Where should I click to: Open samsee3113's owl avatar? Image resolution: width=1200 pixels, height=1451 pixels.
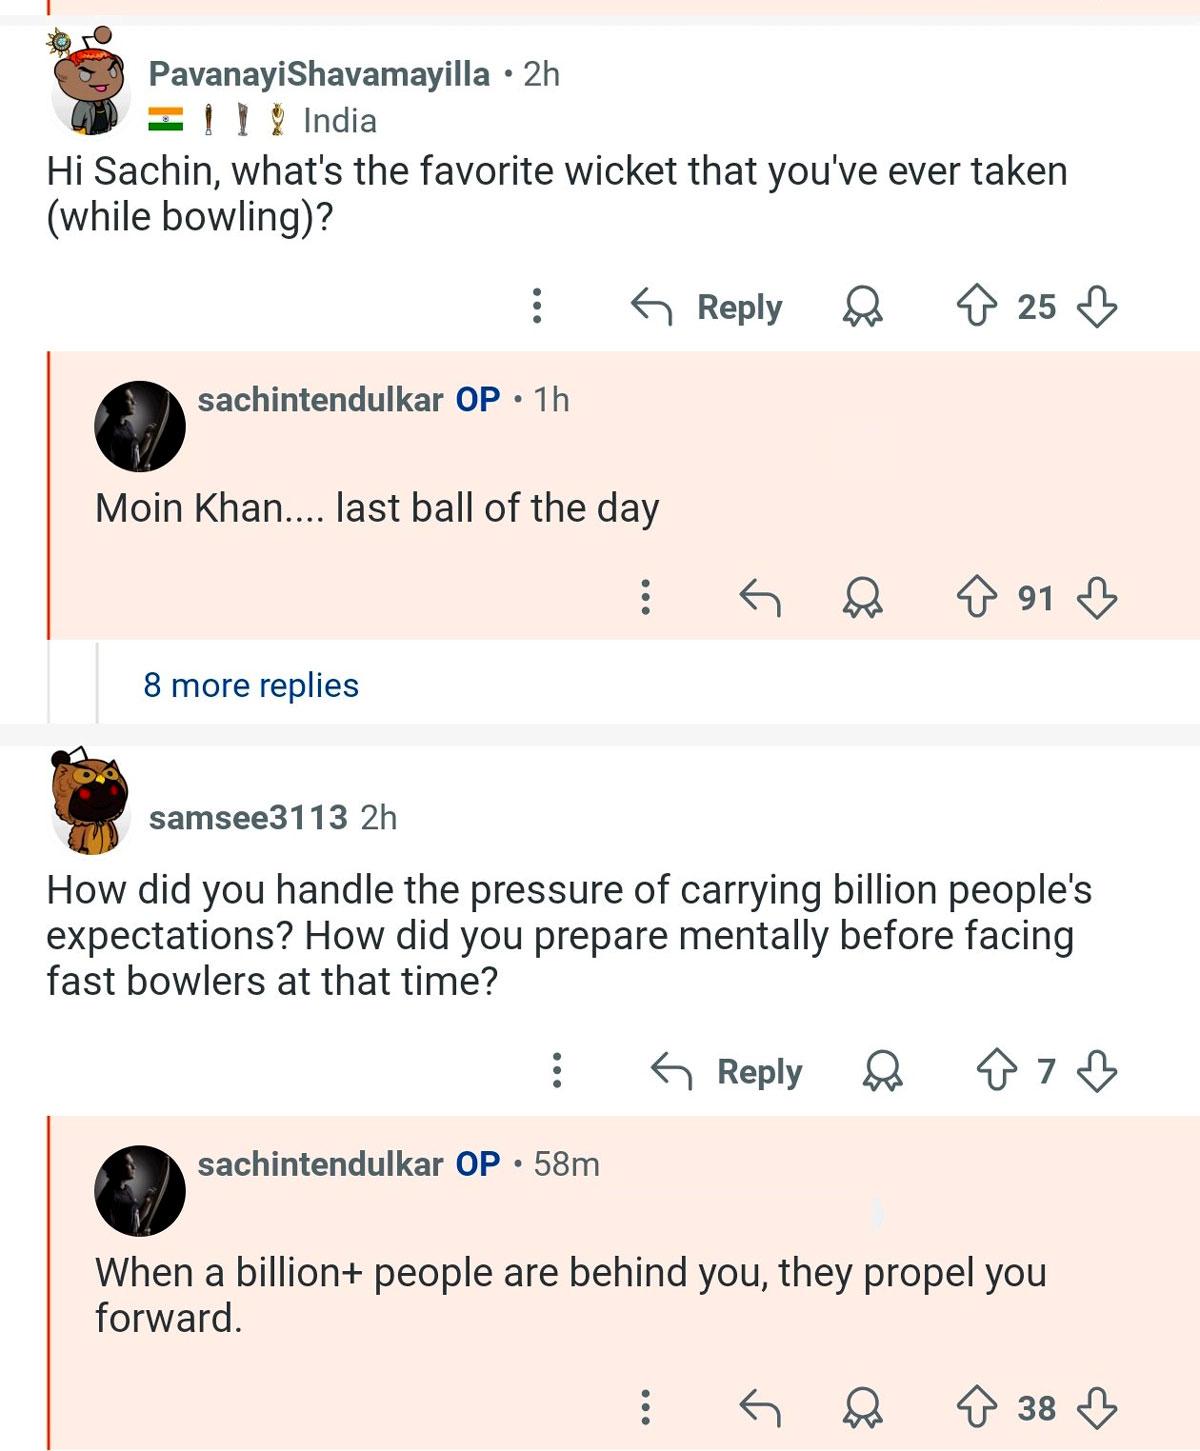[x=90, y=802]
